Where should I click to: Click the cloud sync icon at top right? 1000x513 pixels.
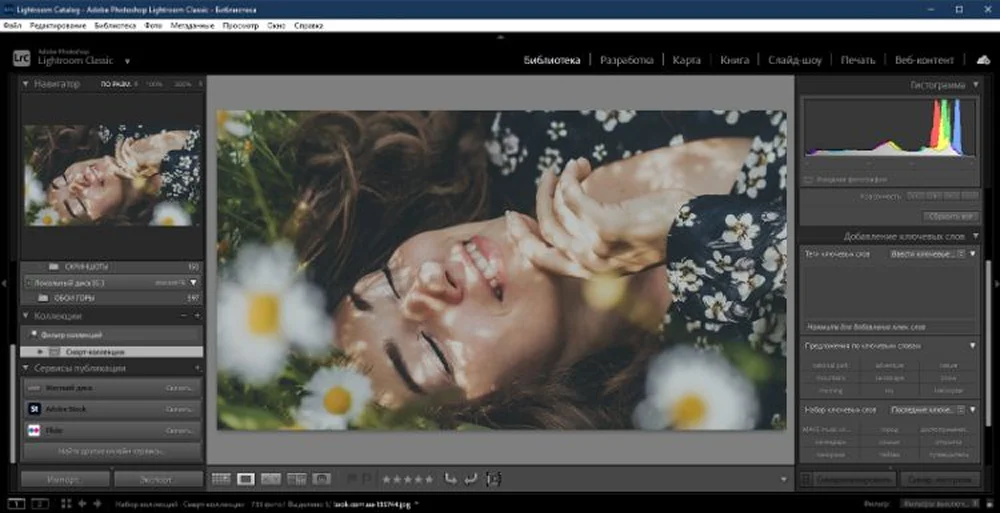(x=982, y=60)
